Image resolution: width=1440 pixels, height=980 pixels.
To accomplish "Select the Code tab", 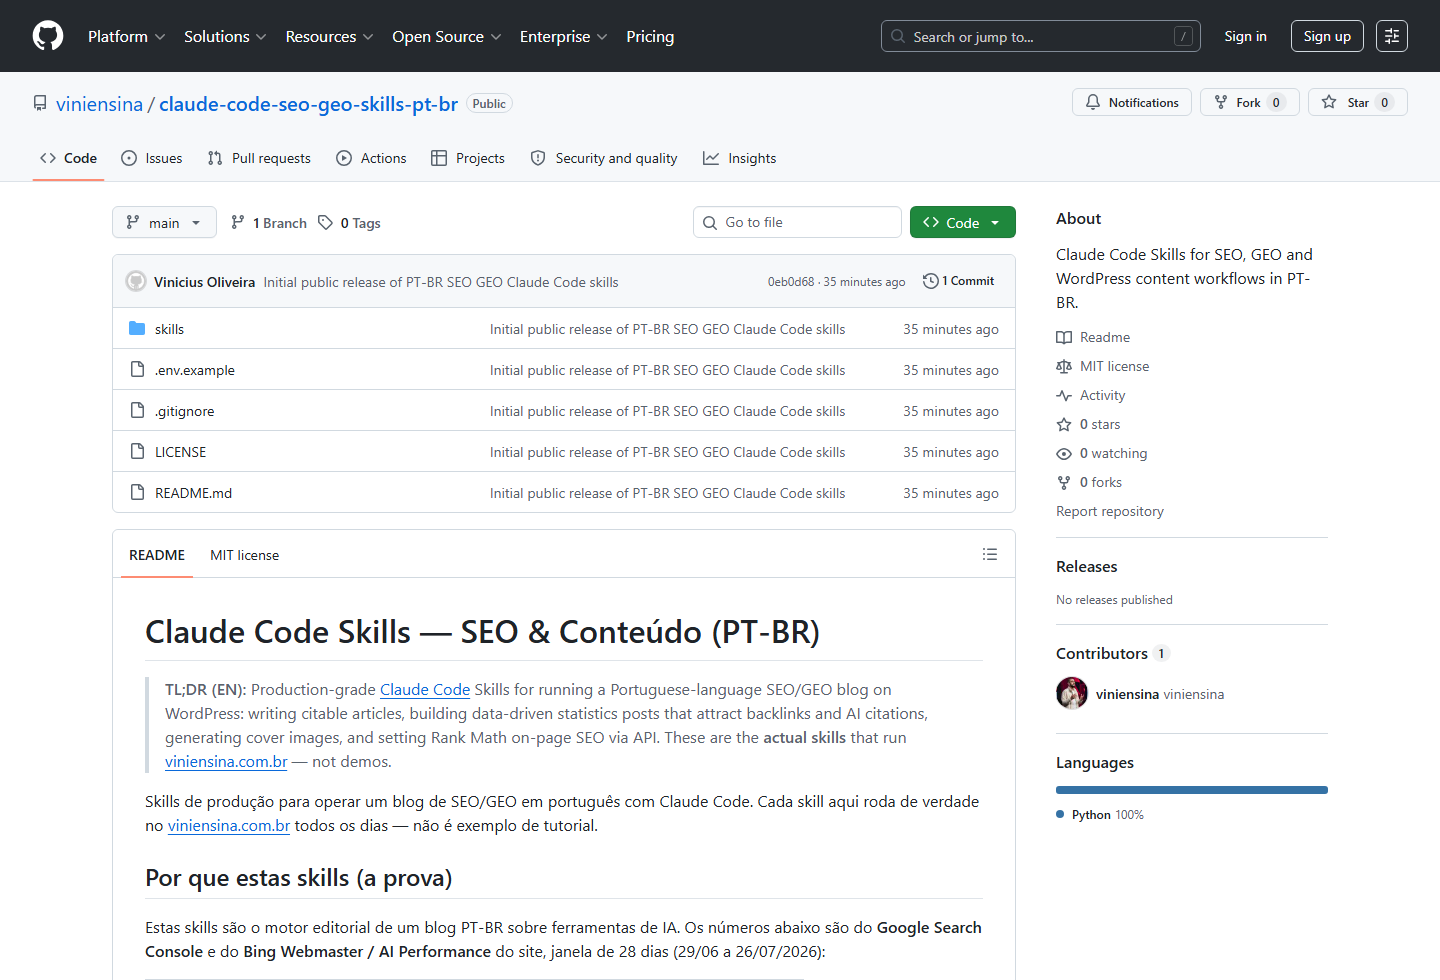I will coord(68,158).
